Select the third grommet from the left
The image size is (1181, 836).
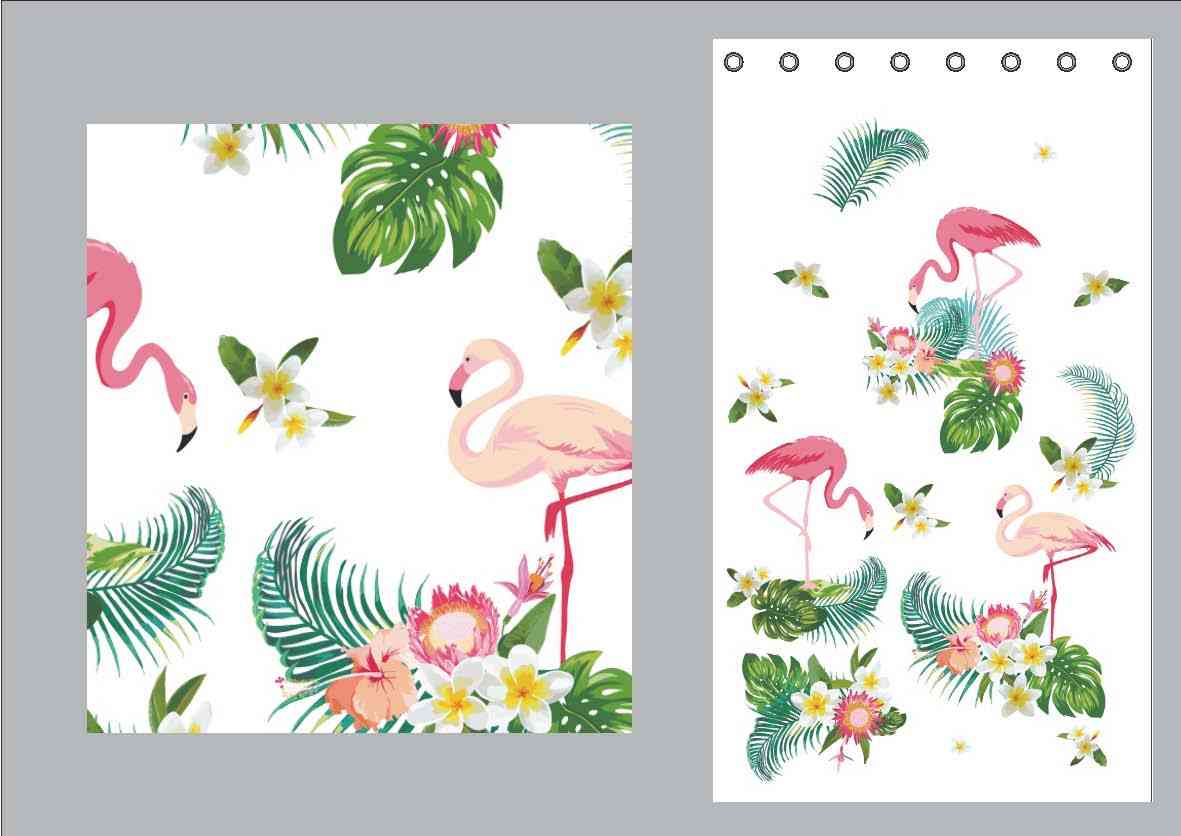844,62
